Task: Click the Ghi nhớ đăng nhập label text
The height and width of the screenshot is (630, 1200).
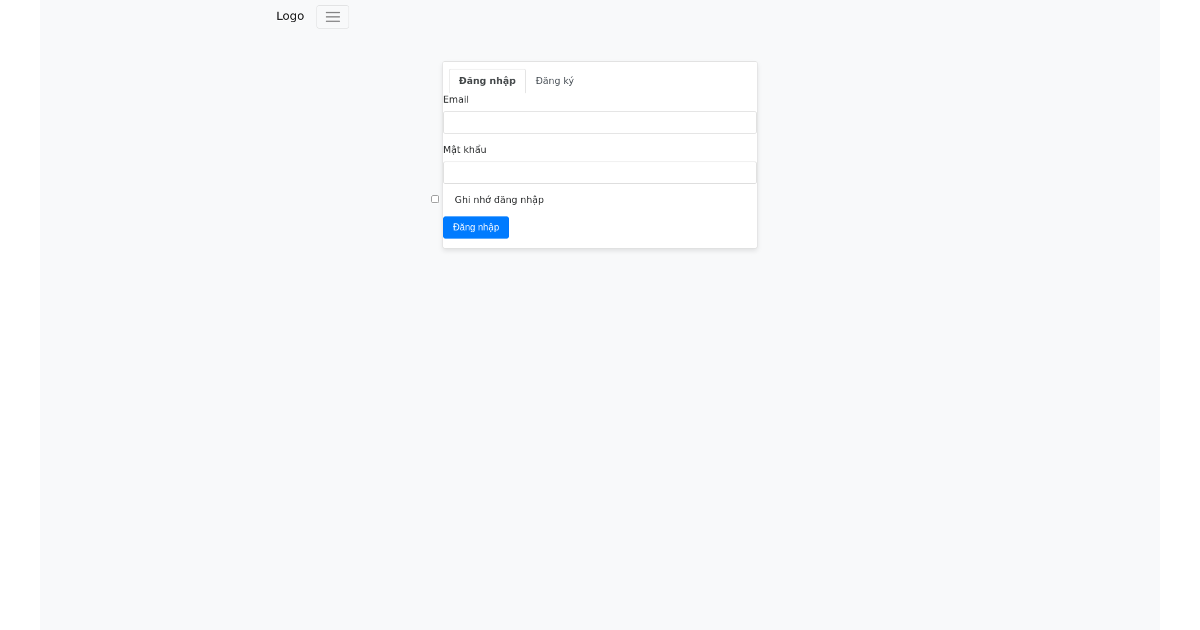Action: 499,200
